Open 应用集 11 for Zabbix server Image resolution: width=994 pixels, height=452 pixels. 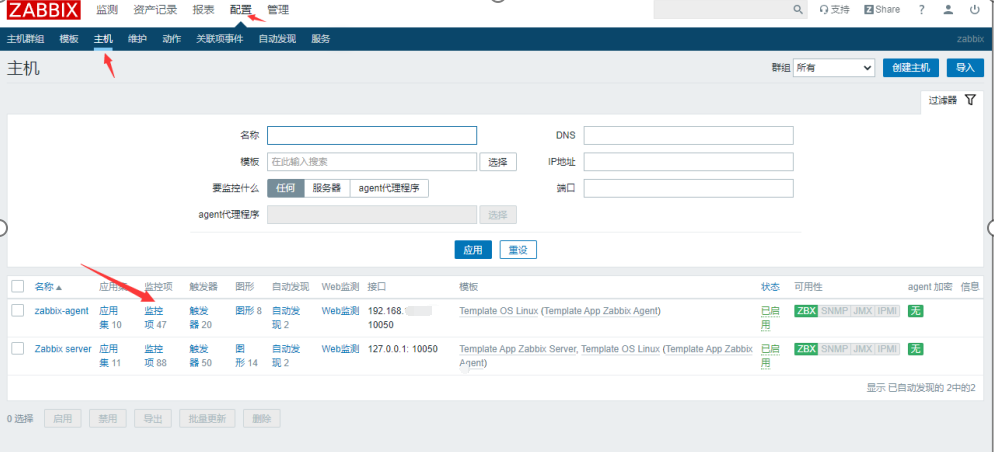click(110, 356)
